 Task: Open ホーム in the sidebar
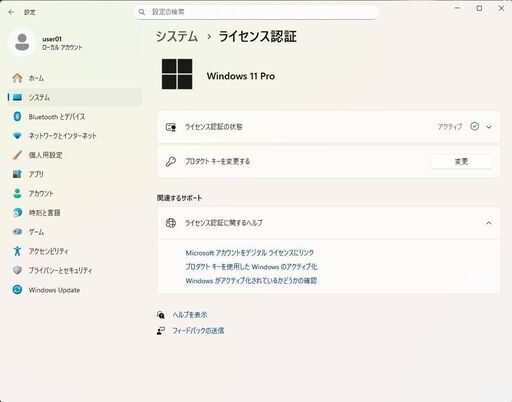click(x=75, y=78)
